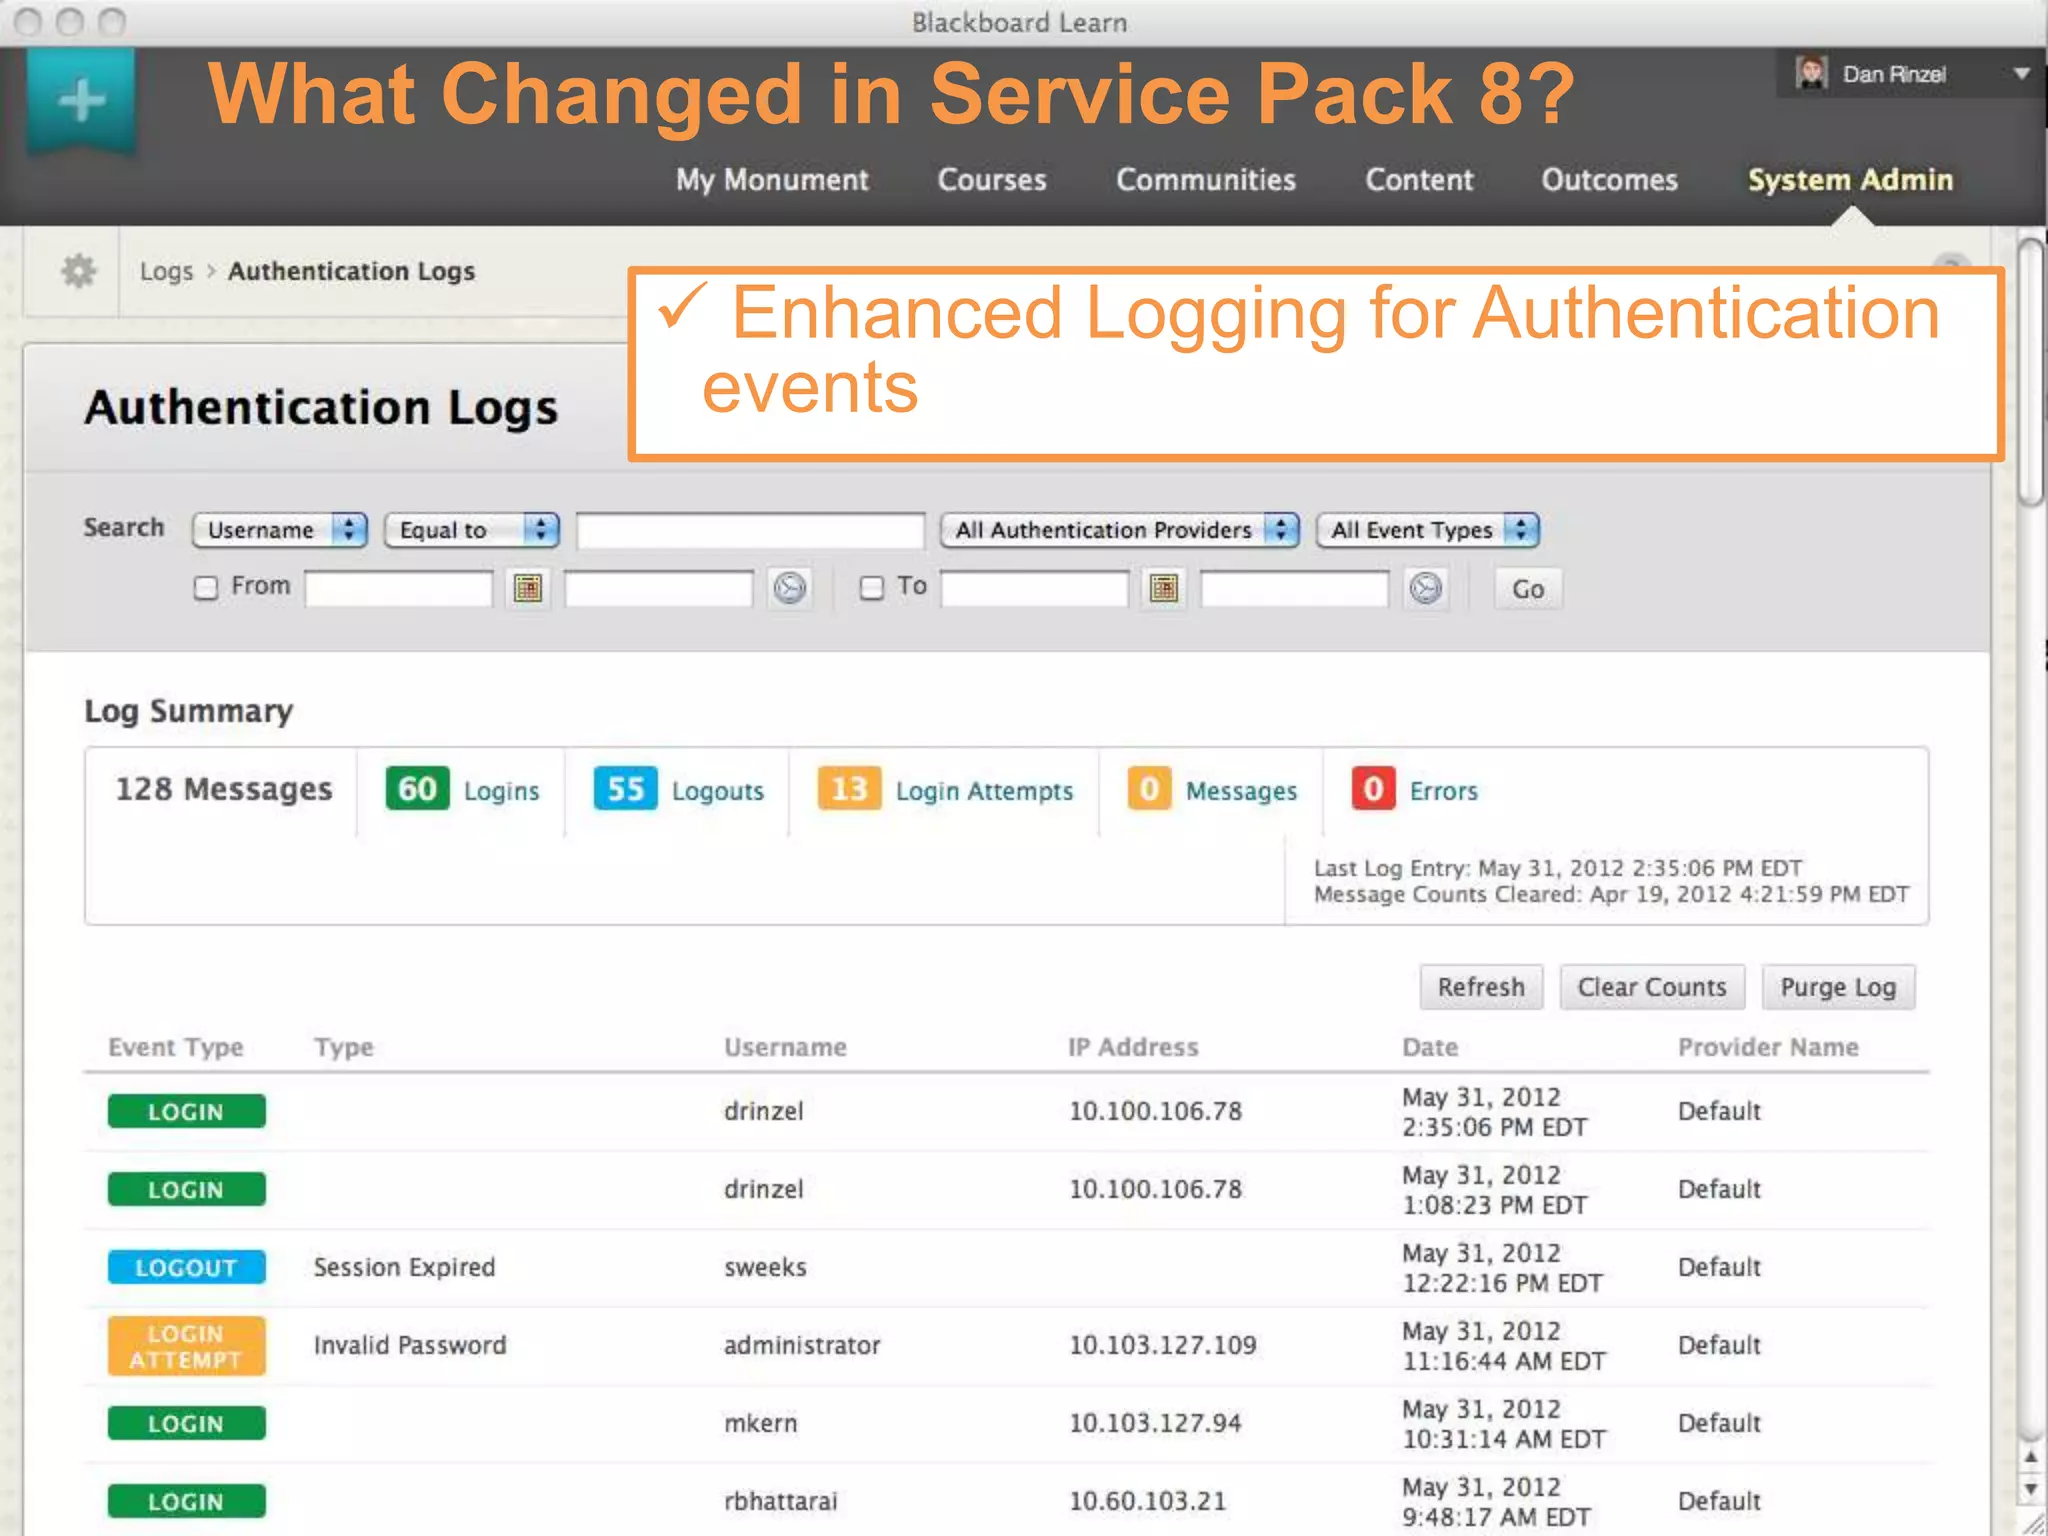Follow the Logs breadcrumb link

pos(166,271)
